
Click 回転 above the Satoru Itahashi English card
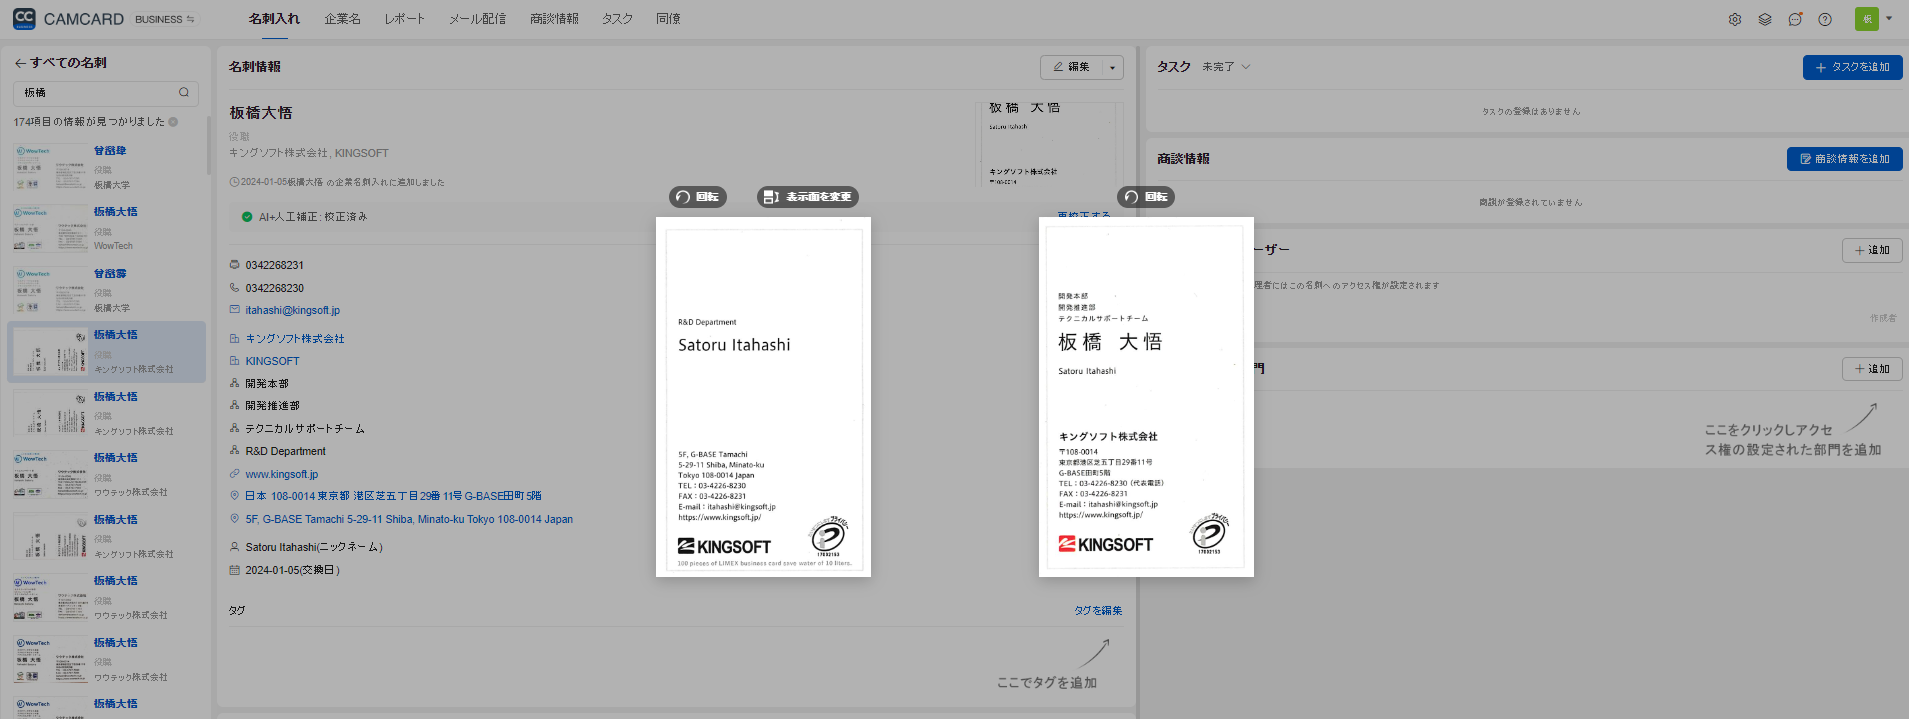[698, 197]
